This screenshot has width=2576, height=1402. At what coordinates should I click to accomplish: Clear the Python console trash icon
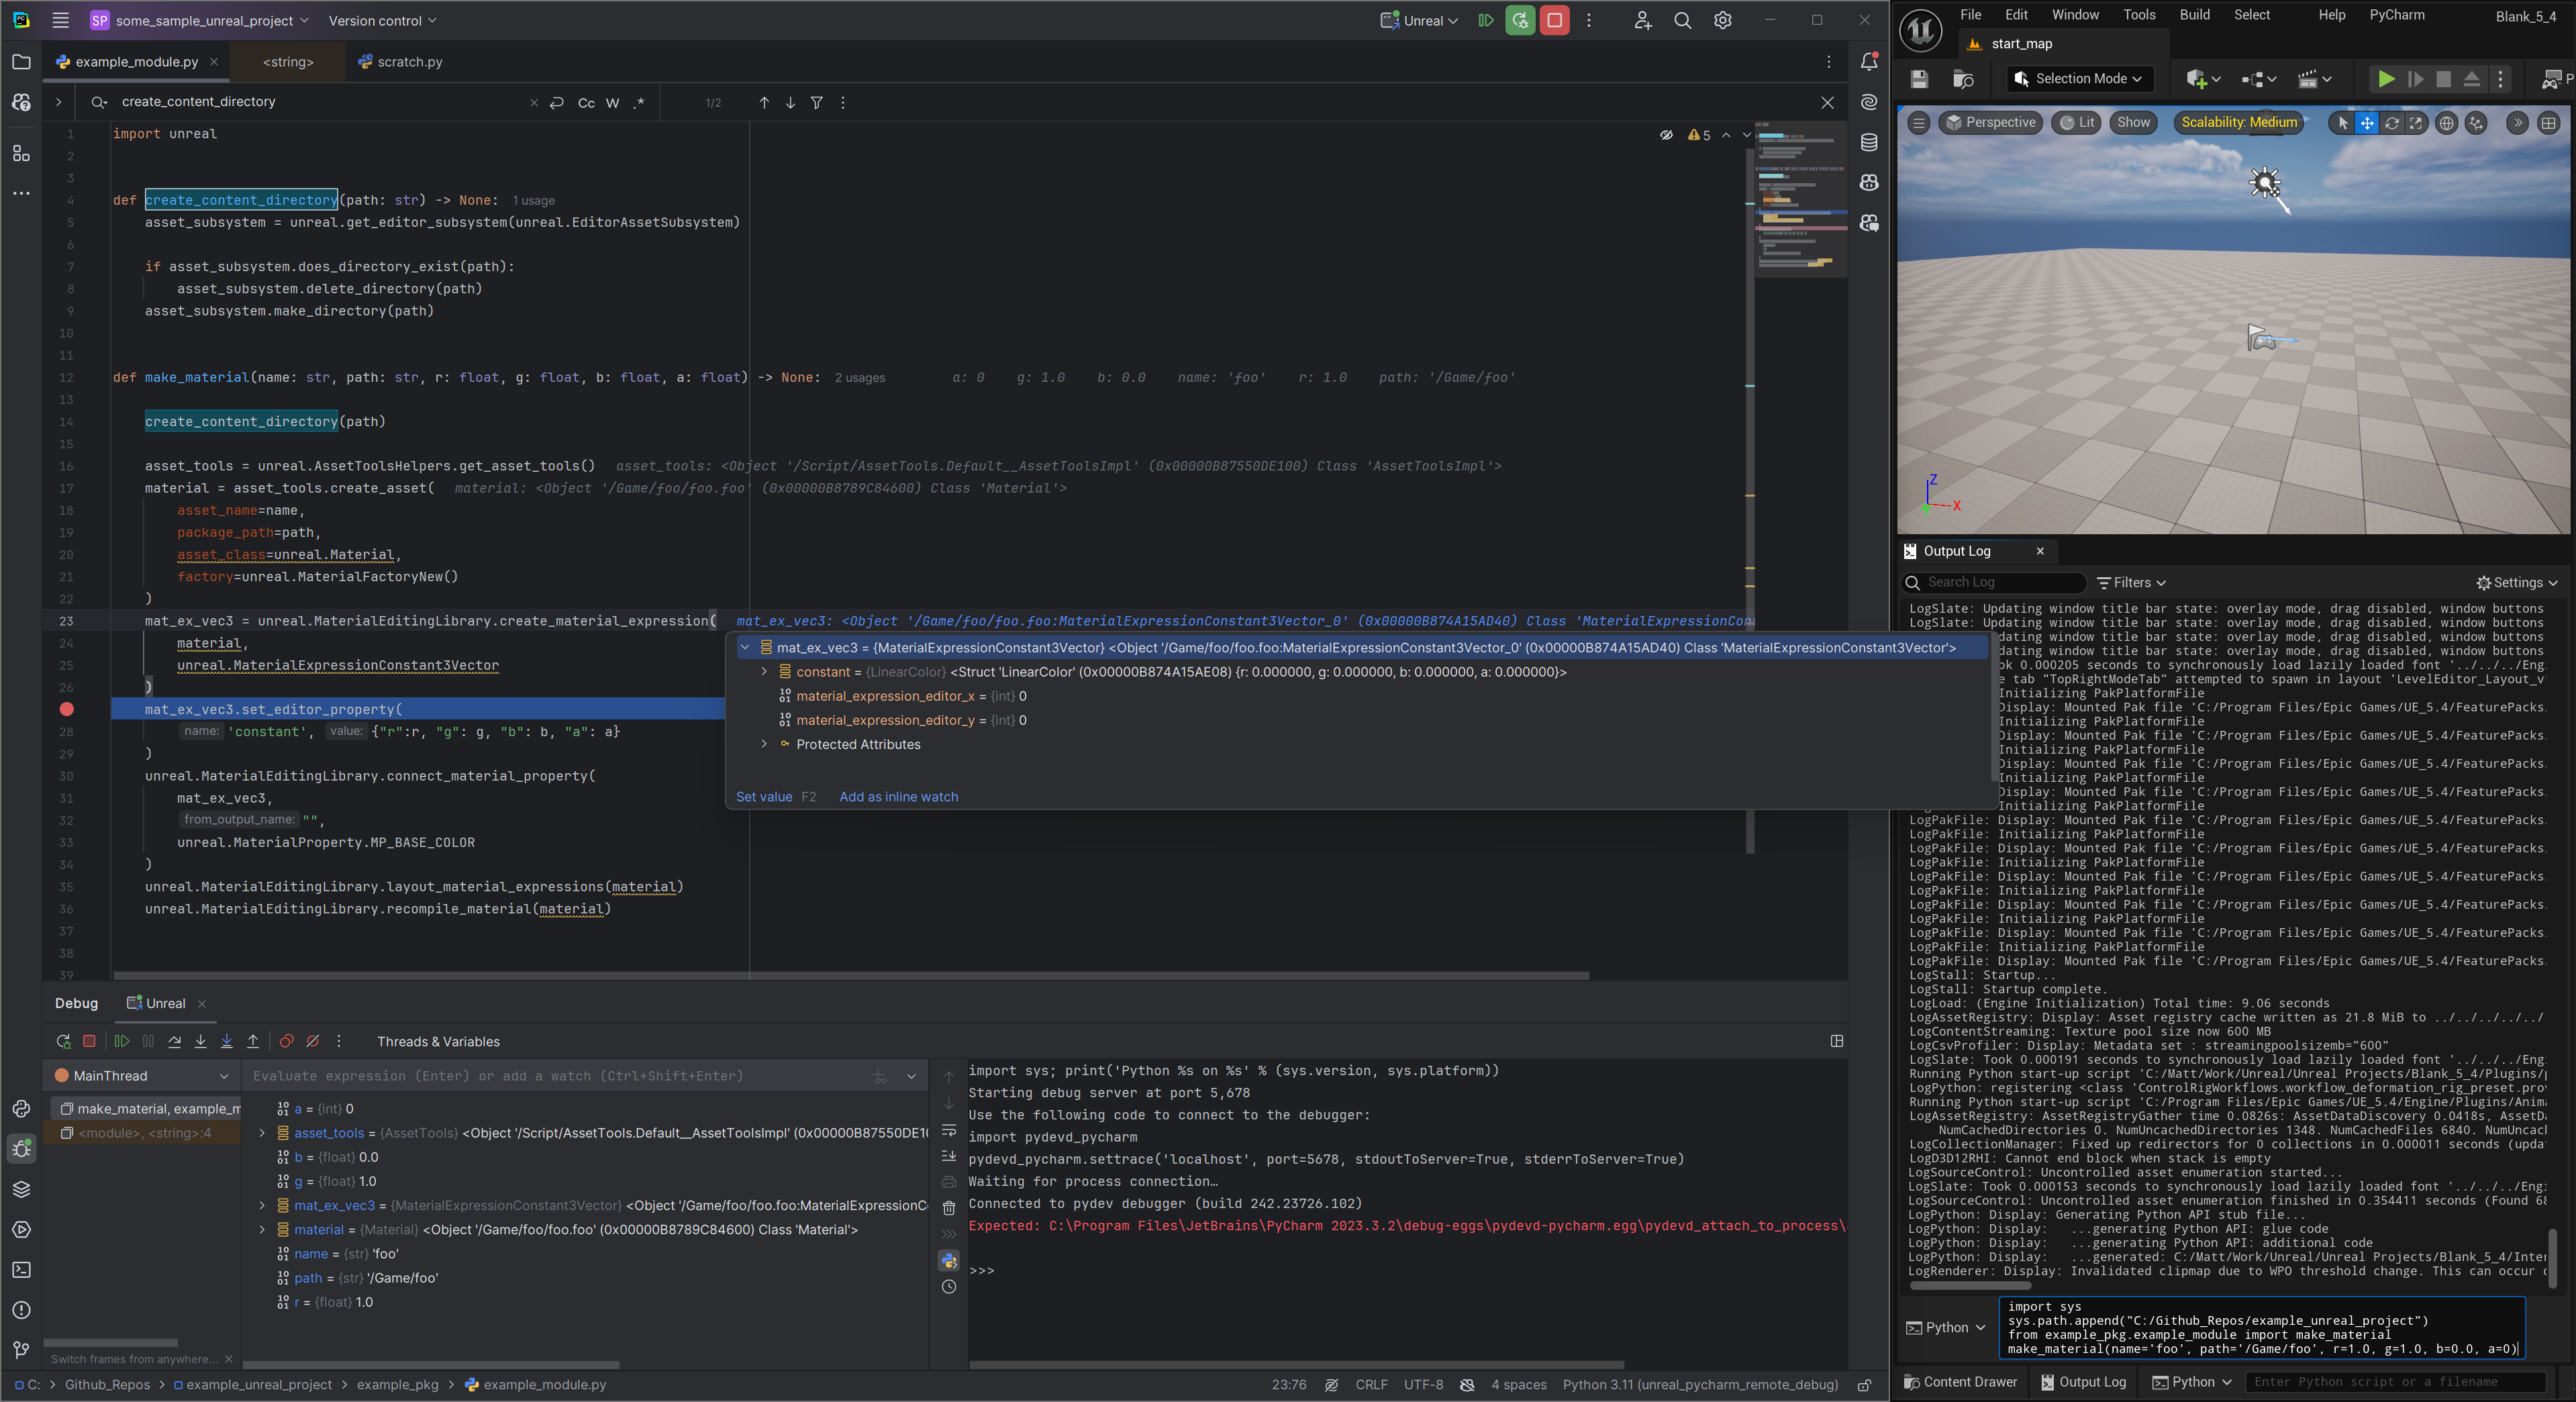pos(949,1209)
